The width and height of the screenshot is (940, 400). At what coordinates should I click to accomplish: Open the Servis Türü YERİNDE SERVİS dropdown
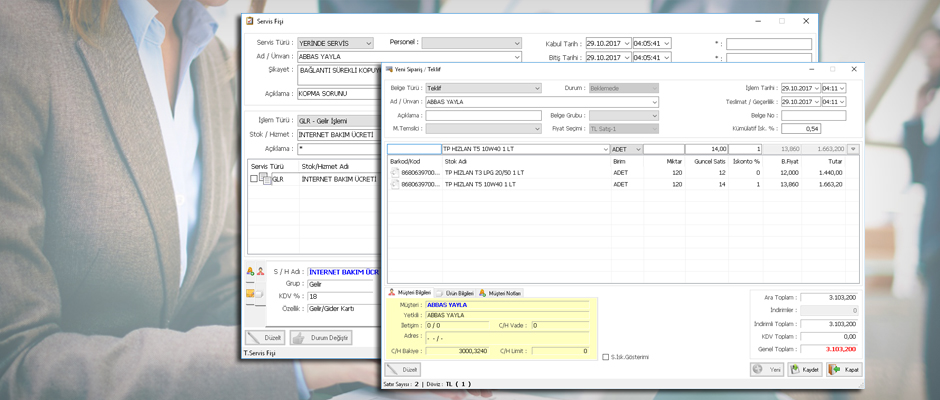point(368,43)
